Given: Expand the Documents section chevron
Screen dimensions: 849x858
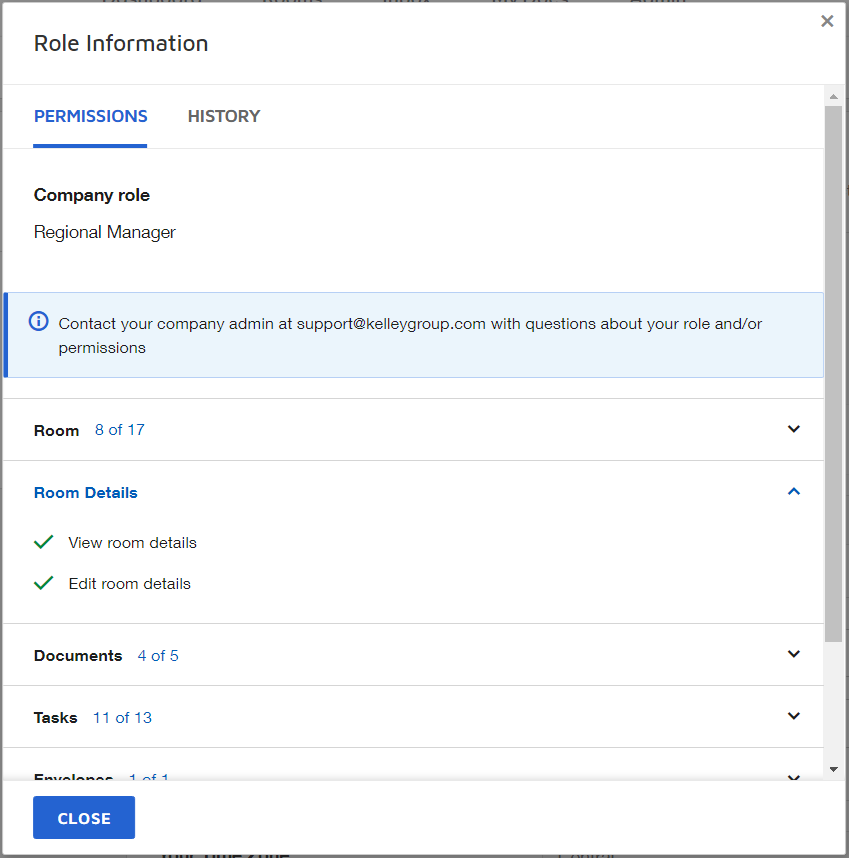Looking at the screenshot, I should (794, 654).
